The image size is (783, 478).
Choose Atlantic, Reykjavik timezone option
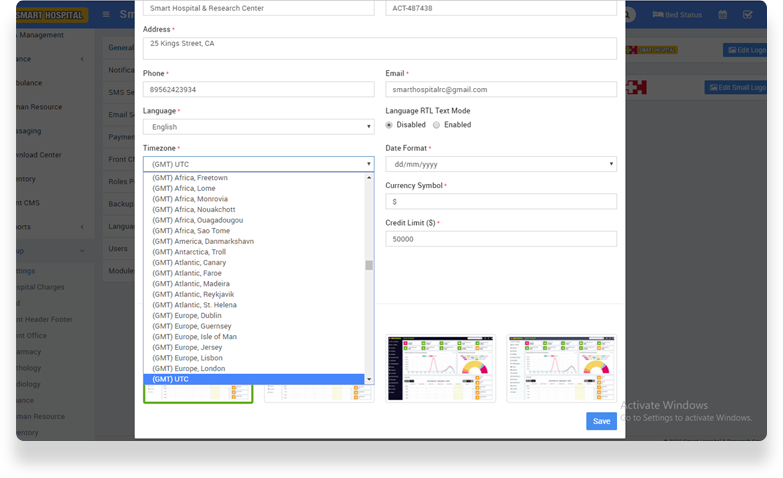[x=194, y=295]
